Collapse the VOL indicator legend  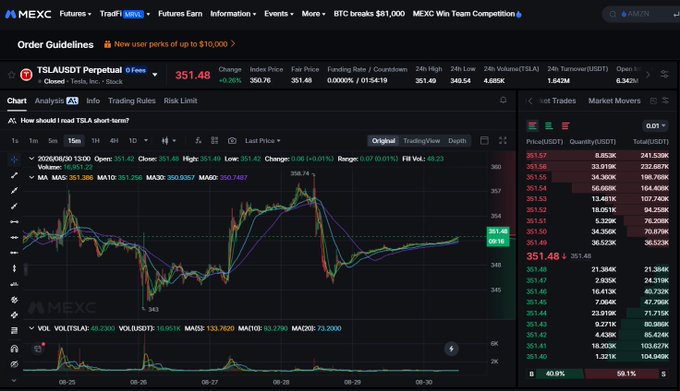[x=31, y=328]
